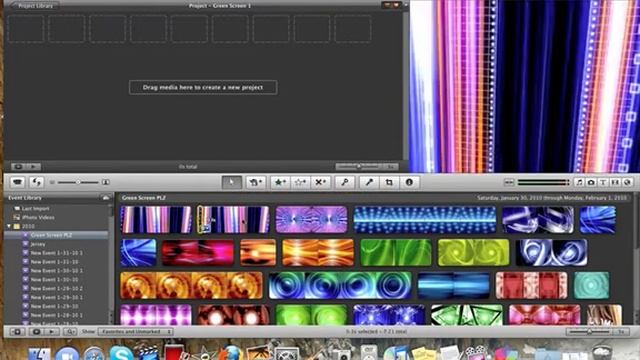This screenshot has width=640, height=360.
Task: Select event New Event 1-28-10 1
Action: click(56, 315)
